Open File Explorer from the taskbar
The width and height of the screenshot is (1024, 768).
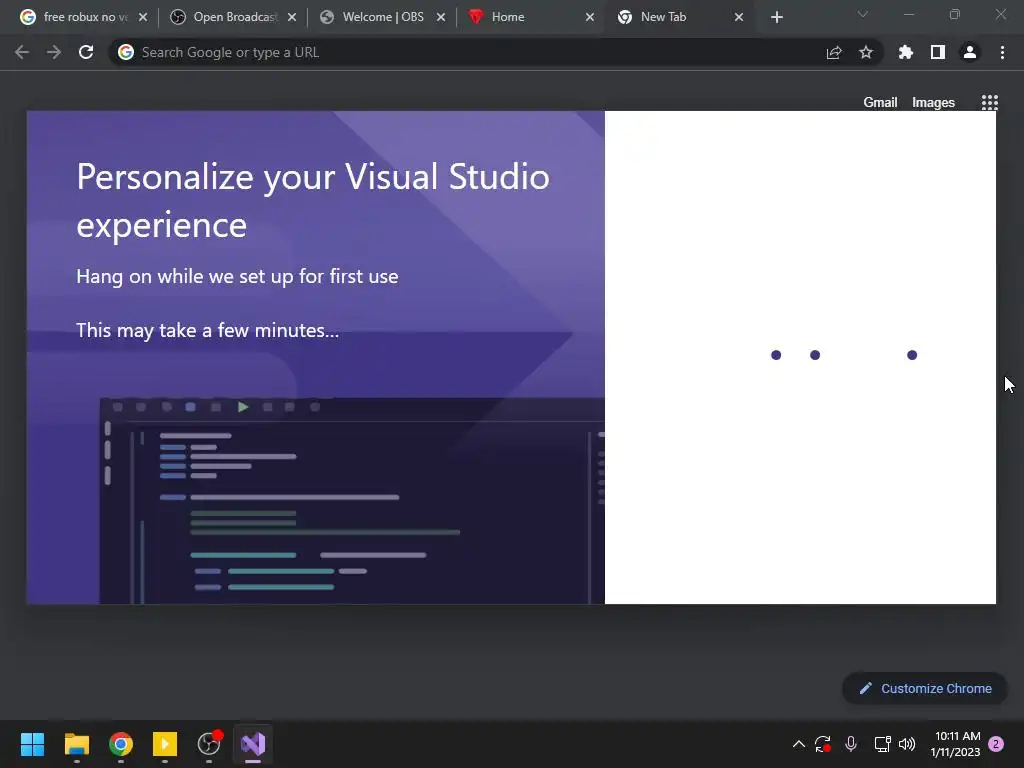[76, 744]
